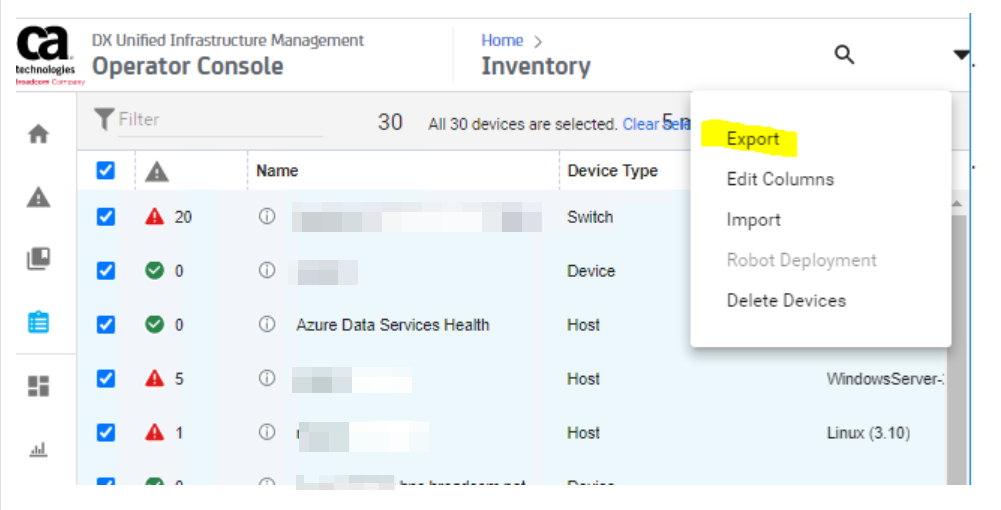The image size is (1001, 510).
Task: Select Delete Devices menu option
Action: pyautogui.click(x=785, y=301)
